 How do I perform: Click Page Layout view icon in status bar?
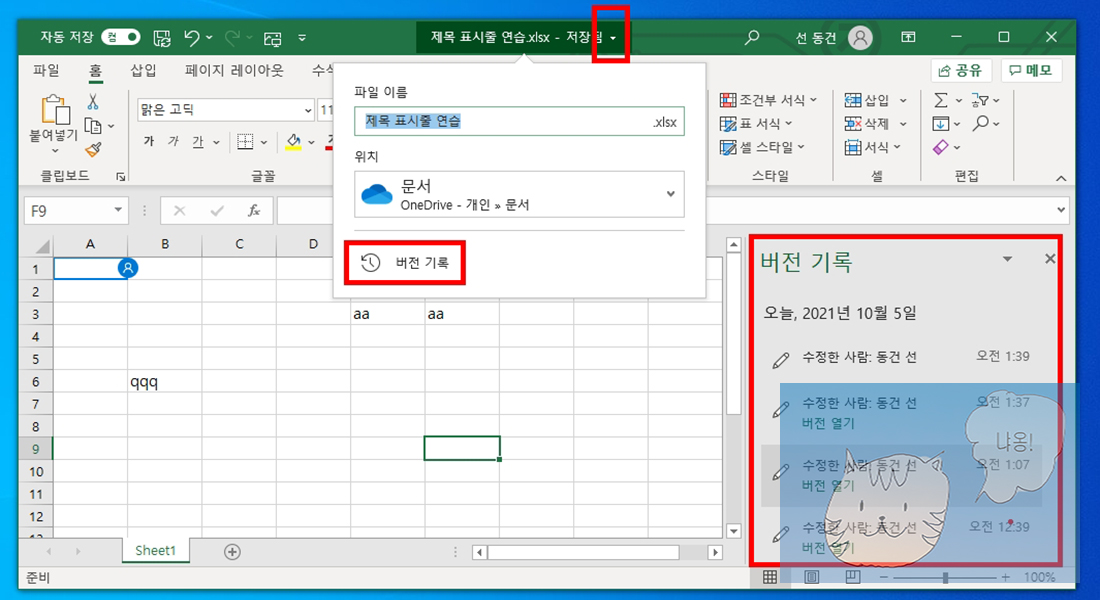[x=811, y=577]
